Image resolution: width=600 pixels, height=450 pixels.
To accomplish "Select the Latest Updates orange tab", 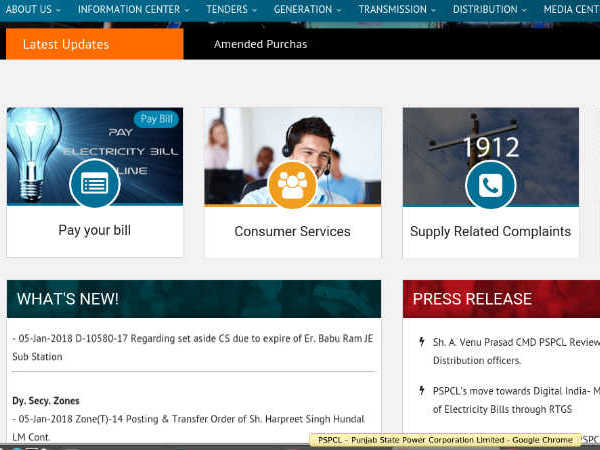I will point(95,44).
